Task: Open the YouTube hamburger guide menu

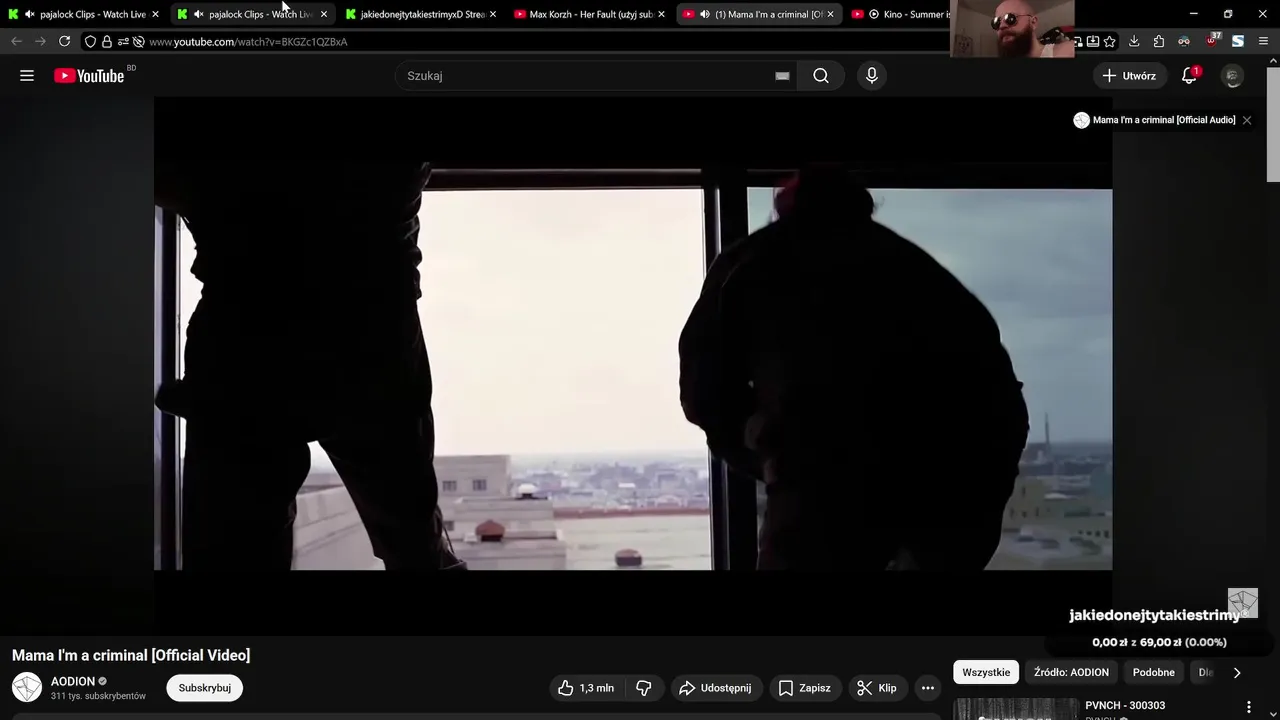Action: coord(27,76)
